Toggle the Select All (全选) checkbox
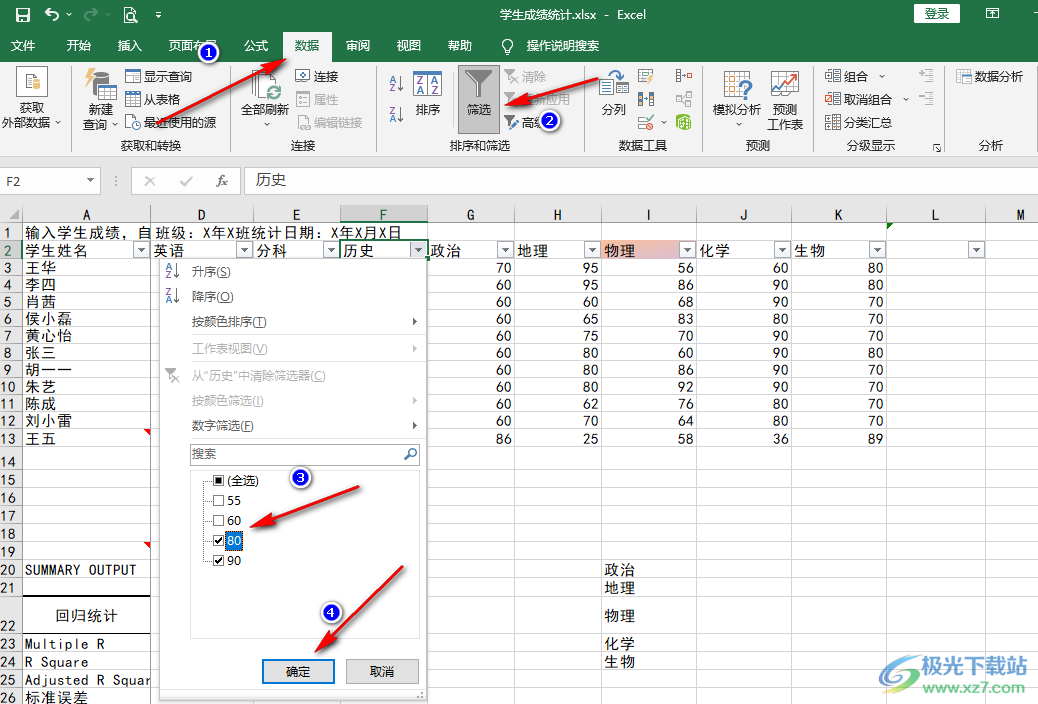The image size is (1038, 704). pyautogui.click(x=219, y=481)
